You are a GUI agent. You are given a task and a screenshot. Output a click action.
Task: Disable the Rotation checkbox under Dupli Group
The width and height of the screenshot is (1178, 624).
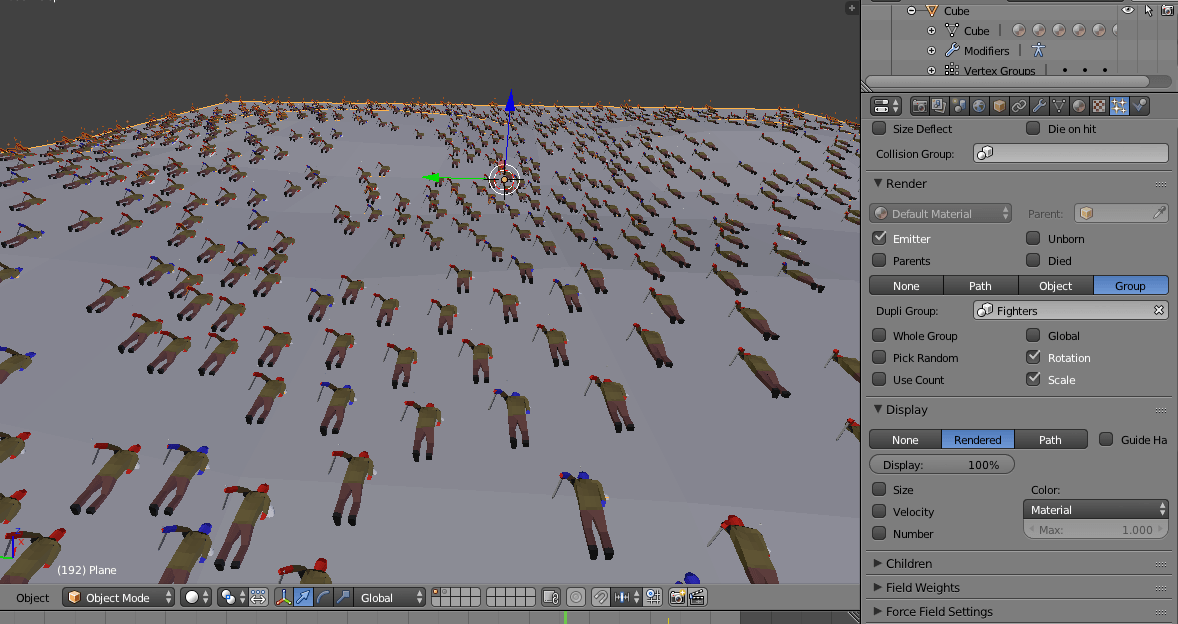(x=1034, y=357)
